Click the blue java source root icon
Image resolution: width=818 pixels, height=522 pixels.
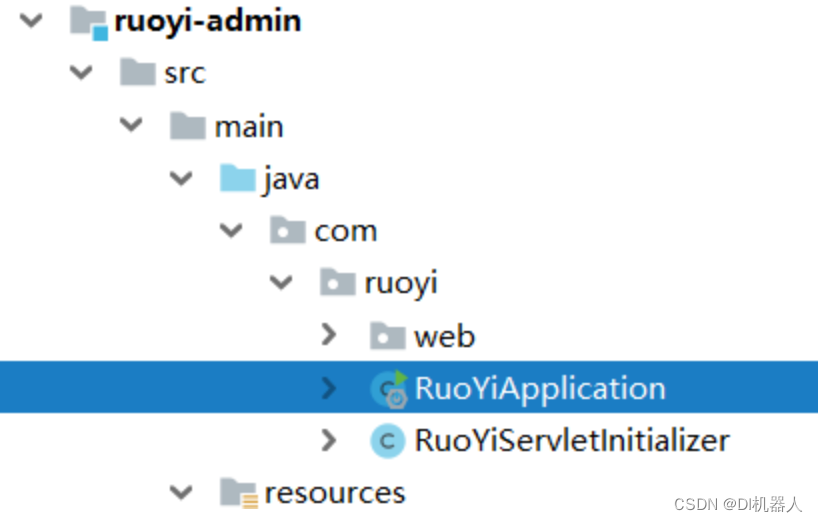238,178
